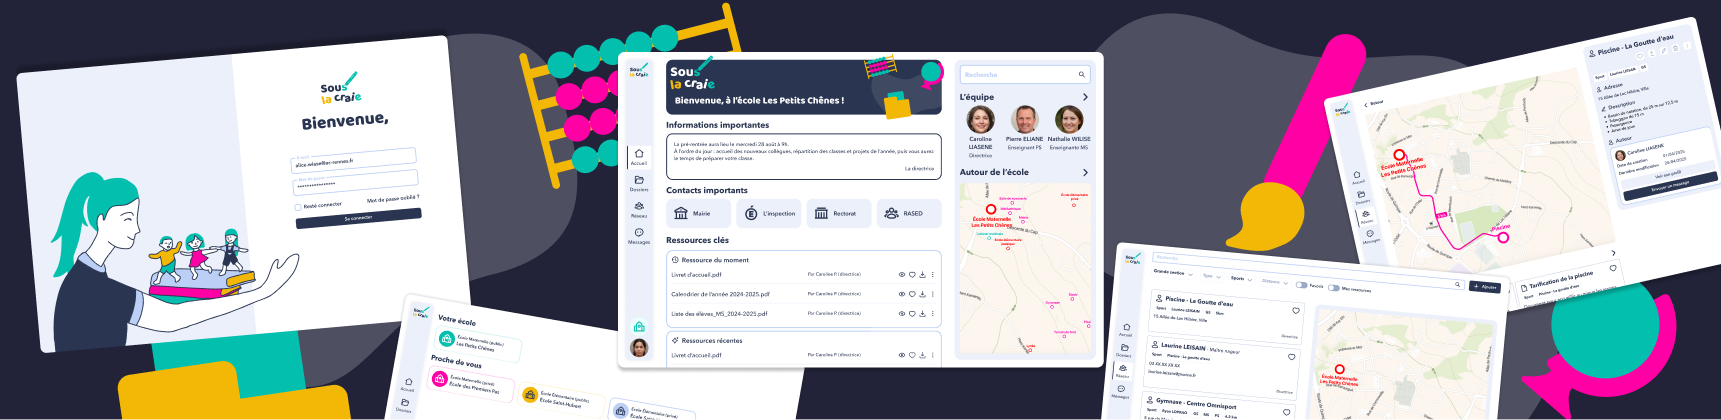1721x420 pixels.
Task: Open Messages icon in the network list window
Action: coord(1120,391)
